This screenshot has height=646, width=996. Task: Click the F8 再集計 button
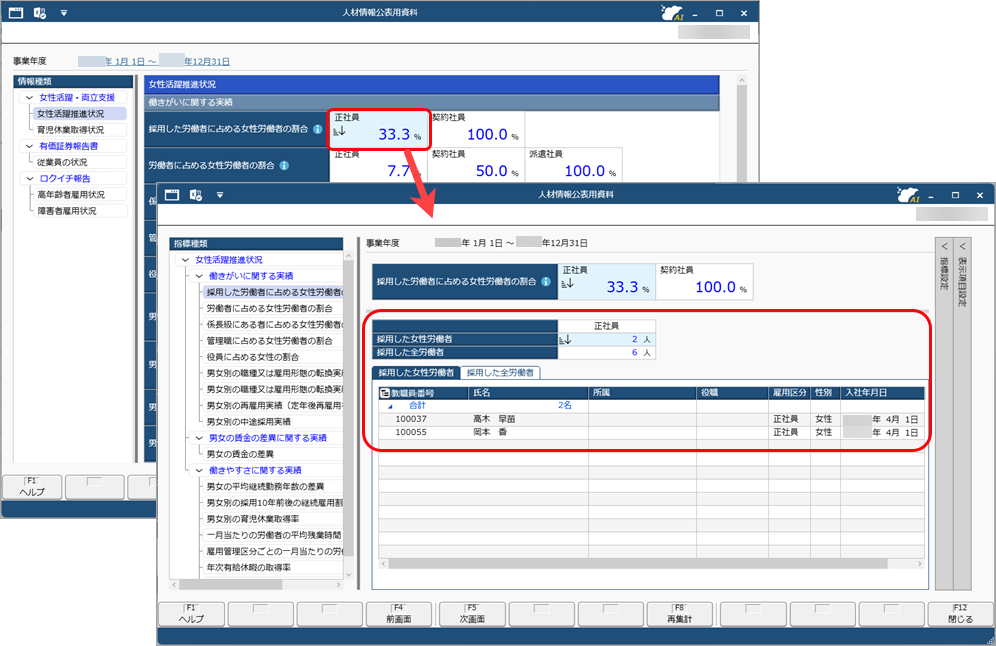click(x=680, y=614)
